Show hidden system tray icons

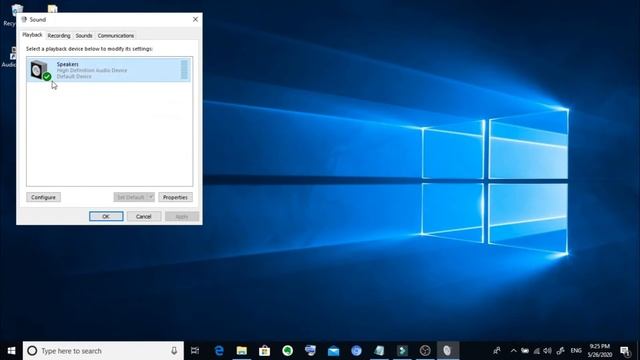click(513, 351)
